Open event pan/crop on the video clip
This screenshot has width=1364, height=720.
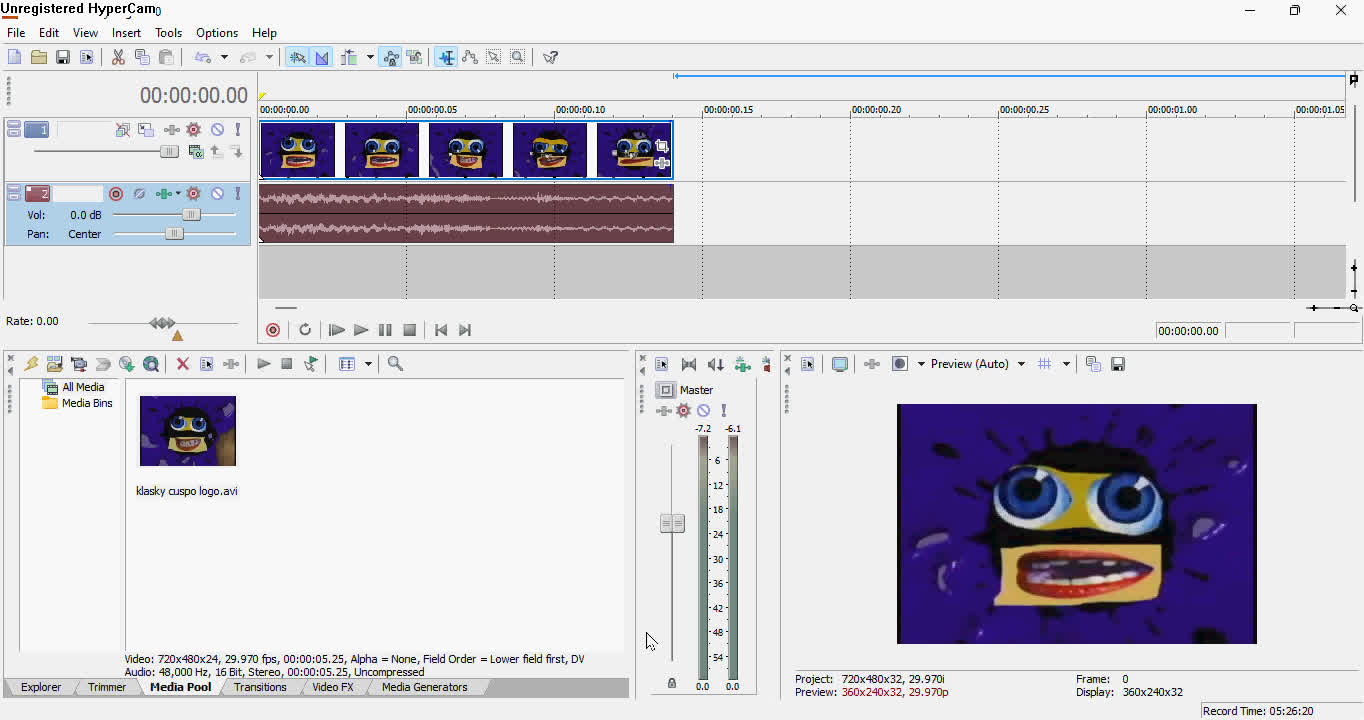(661, 146)
